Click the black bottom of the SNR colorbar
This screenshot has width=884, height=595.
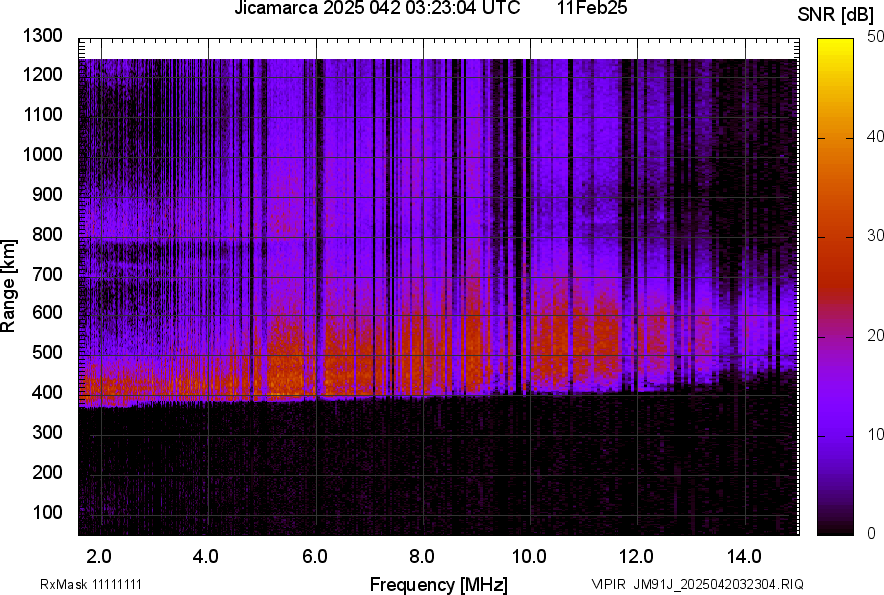[836, 526]
